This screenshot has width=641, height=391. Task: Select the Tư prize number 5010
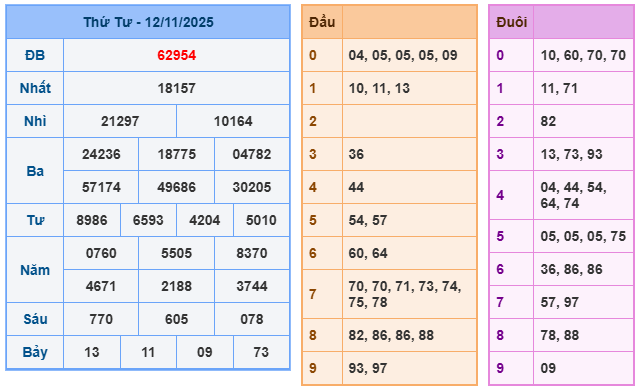(x=261, y=220)
